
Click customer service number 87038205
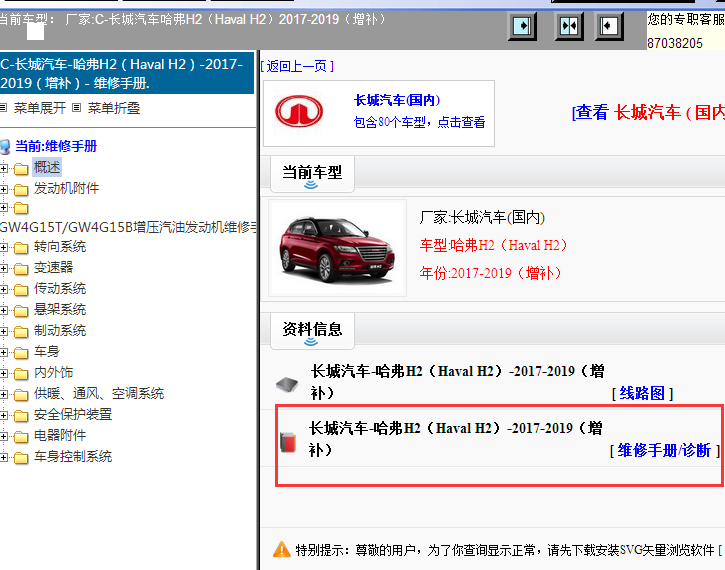pos(675,43)
